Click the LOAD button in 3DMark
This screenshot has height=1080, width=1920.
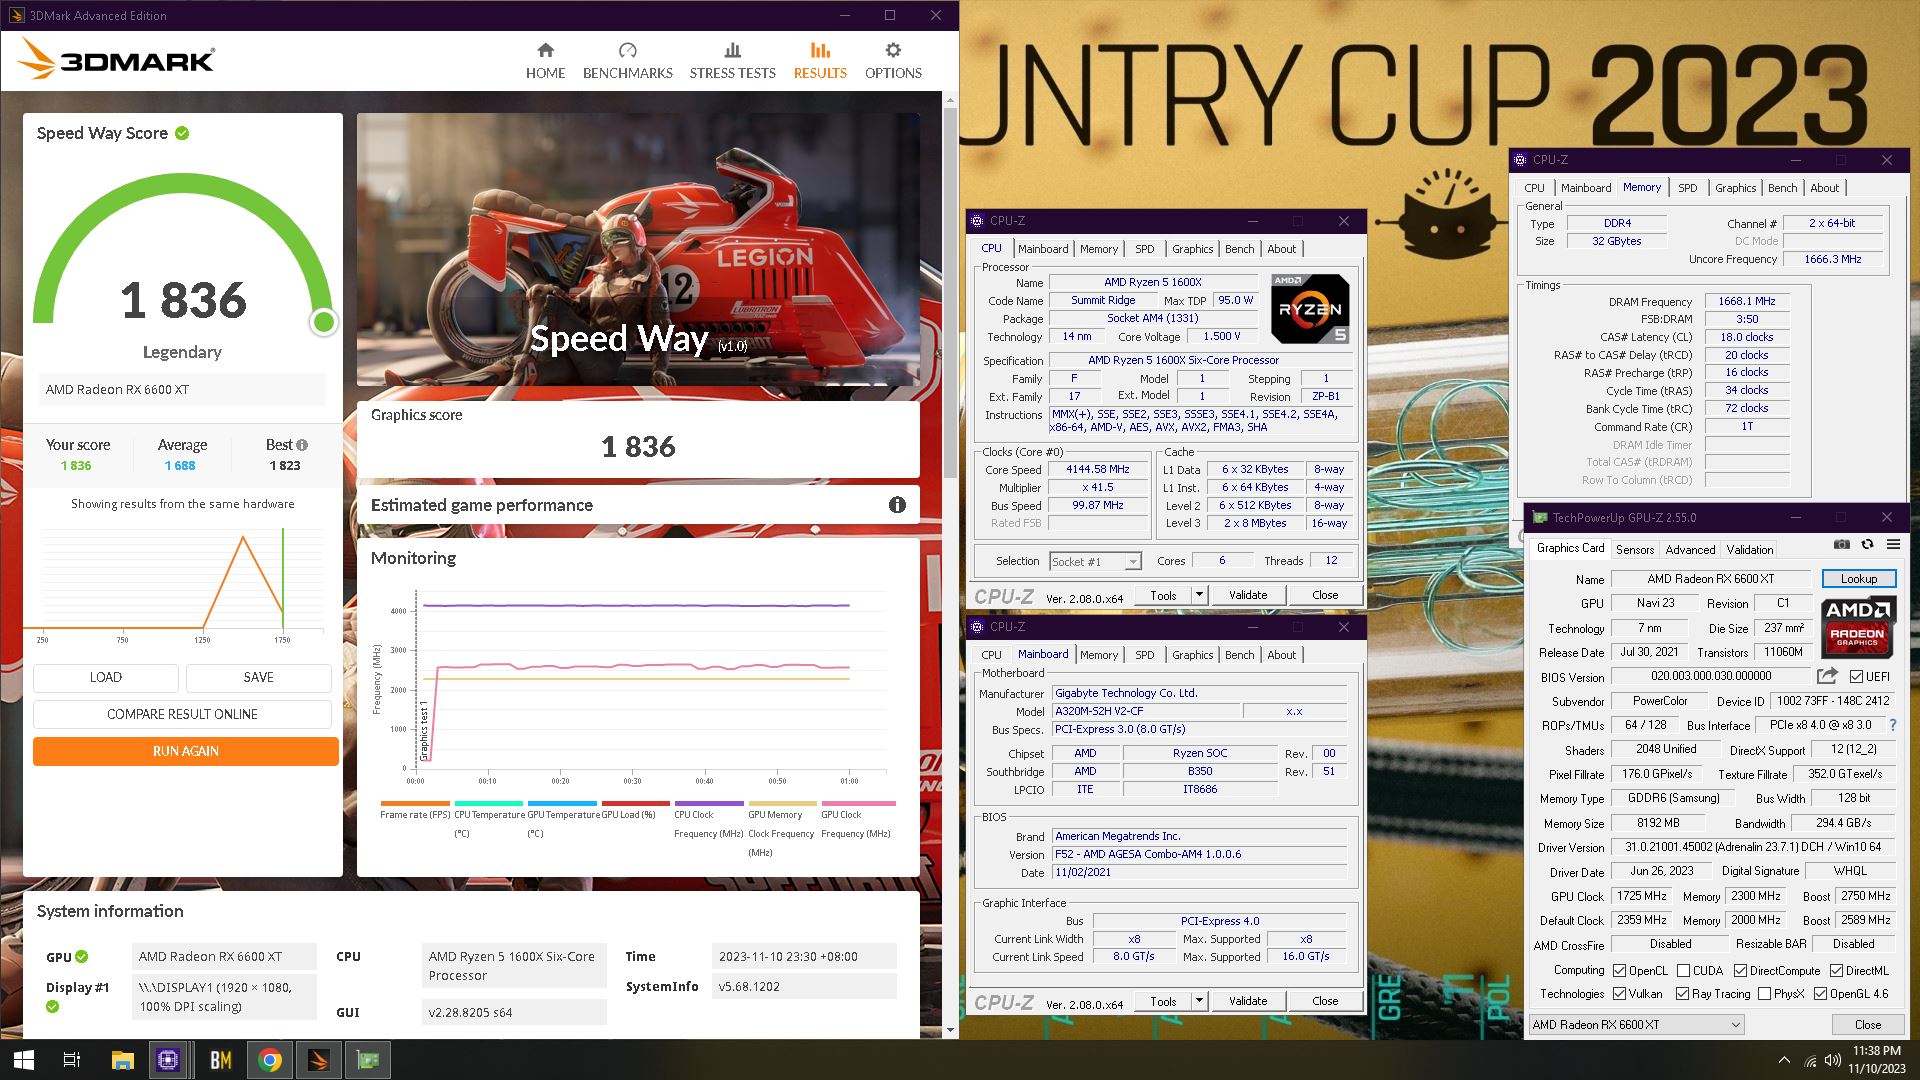(x=106, y=677)
